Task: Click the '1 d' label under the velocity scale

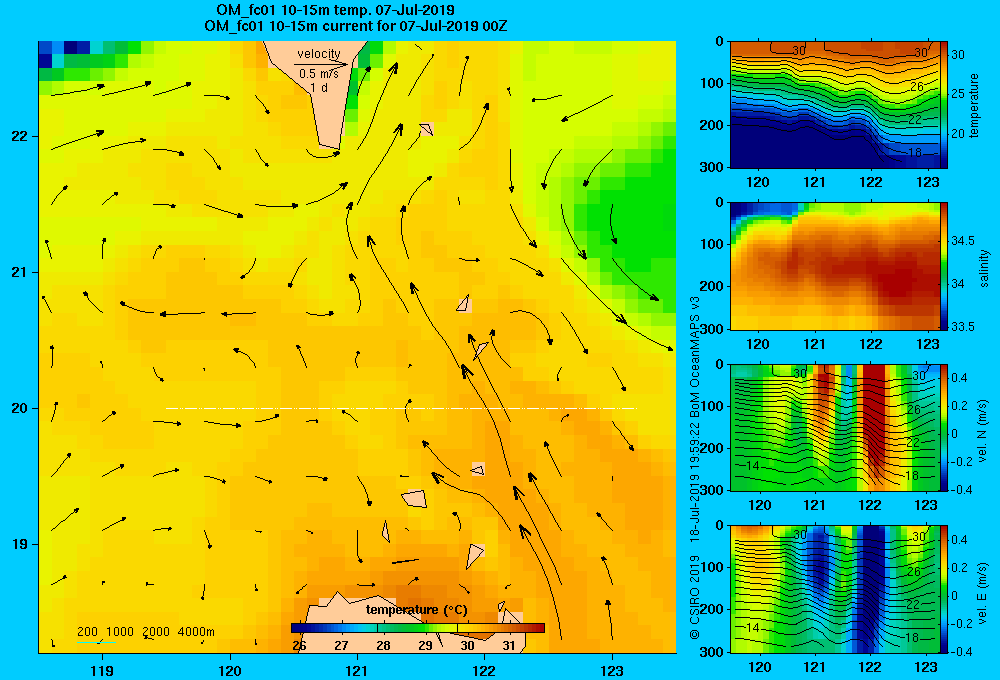Action: [319, 87]
